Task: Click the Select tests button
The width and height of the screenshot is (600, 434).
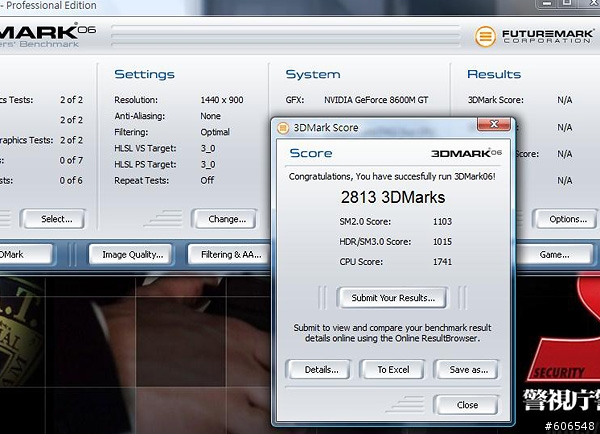Action: pyautogui.click(x=54, y=219)
